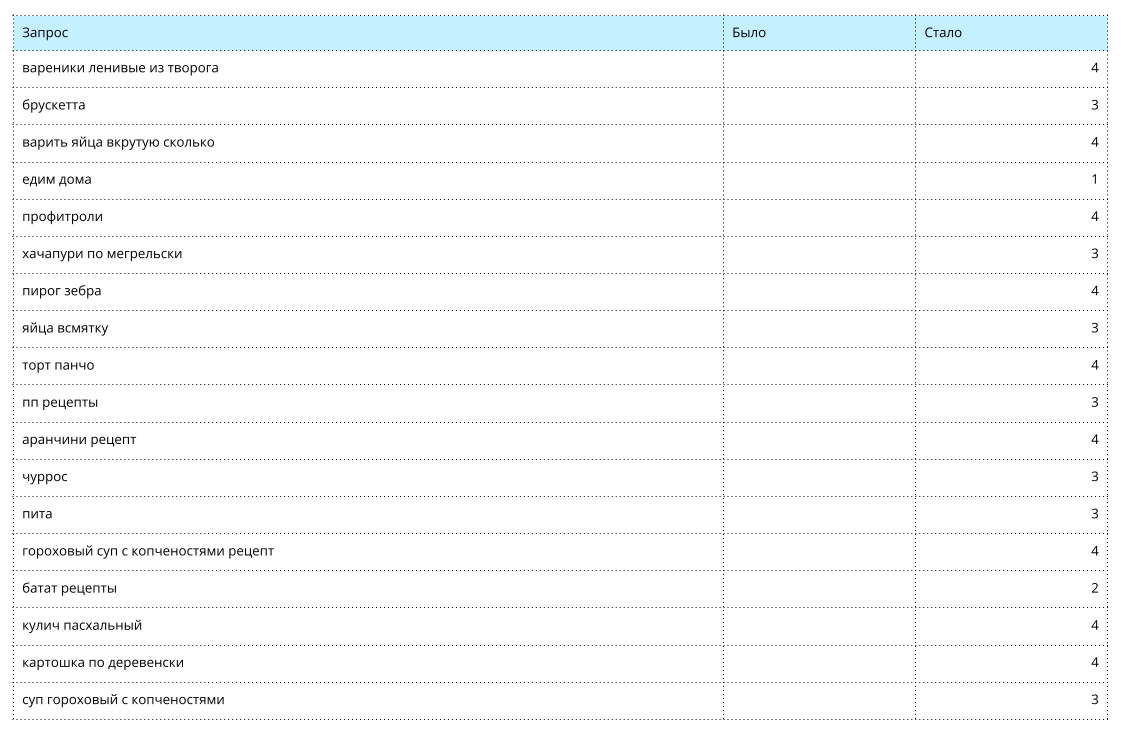Click Стало value 4 for 'пирог зебра'
This screenshot has height=734, width=1121.
(1095, 291)
